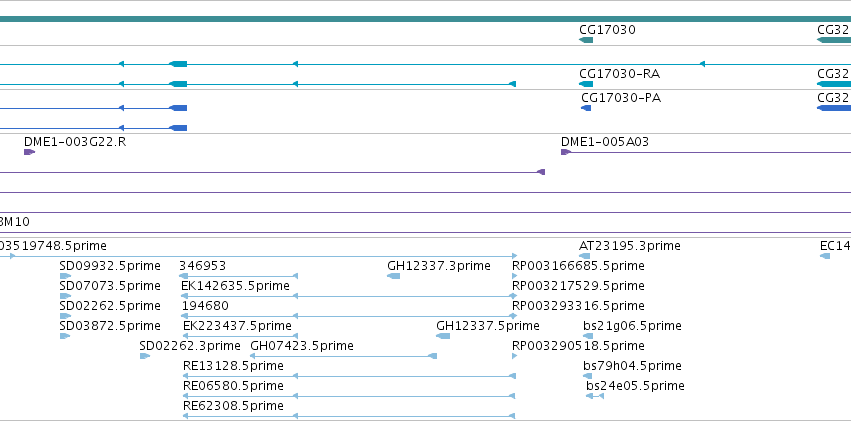The height and width of the screenshot is (421, 851).
Task: Click the DME1-003G22.R purple feature glyph
Action: (x=29, y=152)
